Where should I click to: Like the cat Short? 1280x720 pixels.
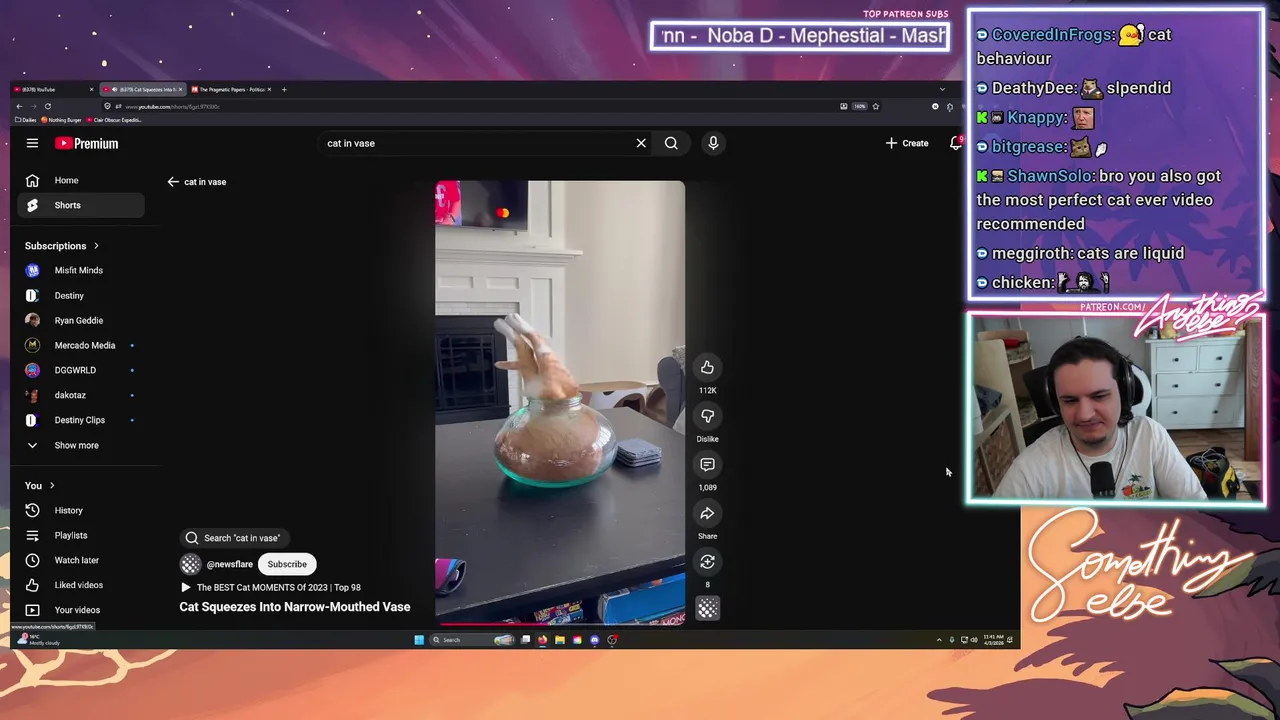(x=707, y=367)
